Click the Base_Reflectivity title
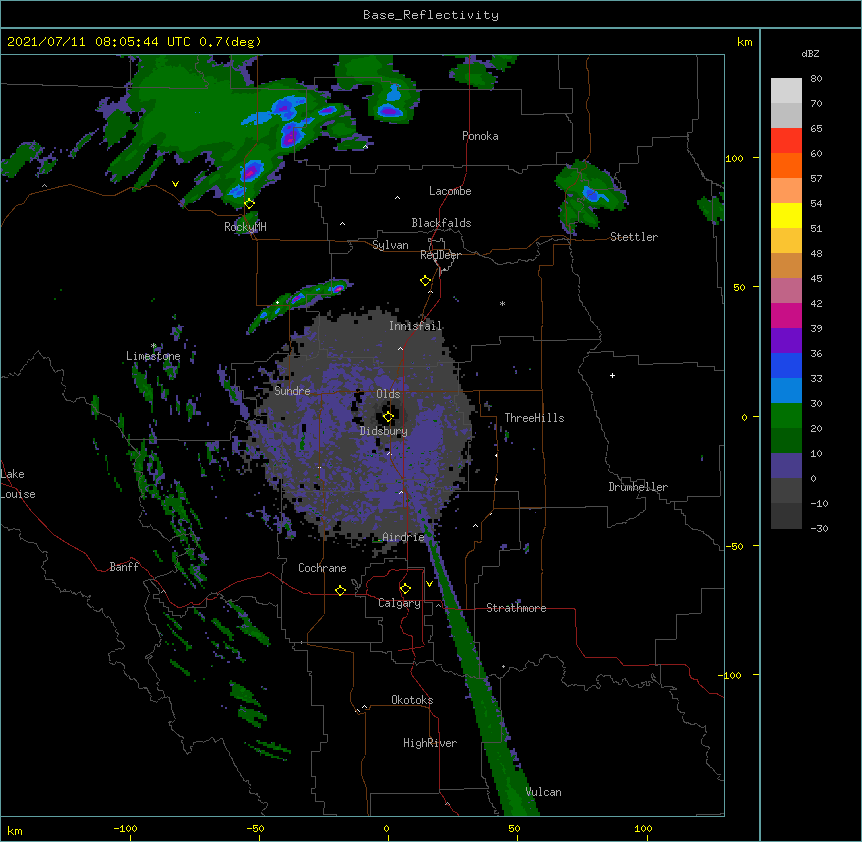The image size is (862, 842). click(x=431, y=15)
